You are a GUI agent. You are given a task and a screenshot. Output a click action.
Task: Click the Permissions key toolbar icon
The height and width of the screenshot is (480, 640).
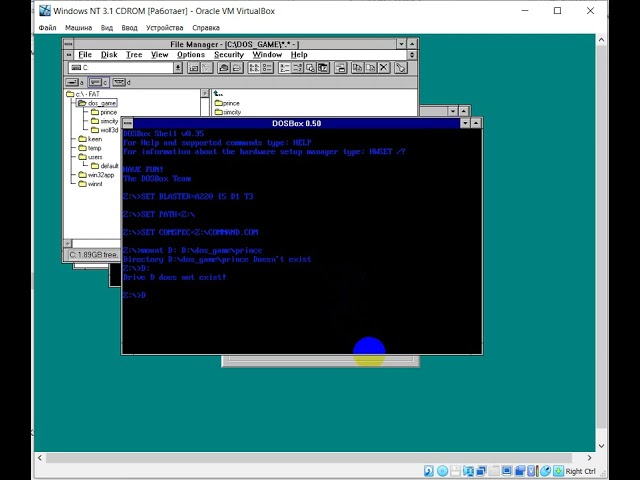click(x=401, y=68)
